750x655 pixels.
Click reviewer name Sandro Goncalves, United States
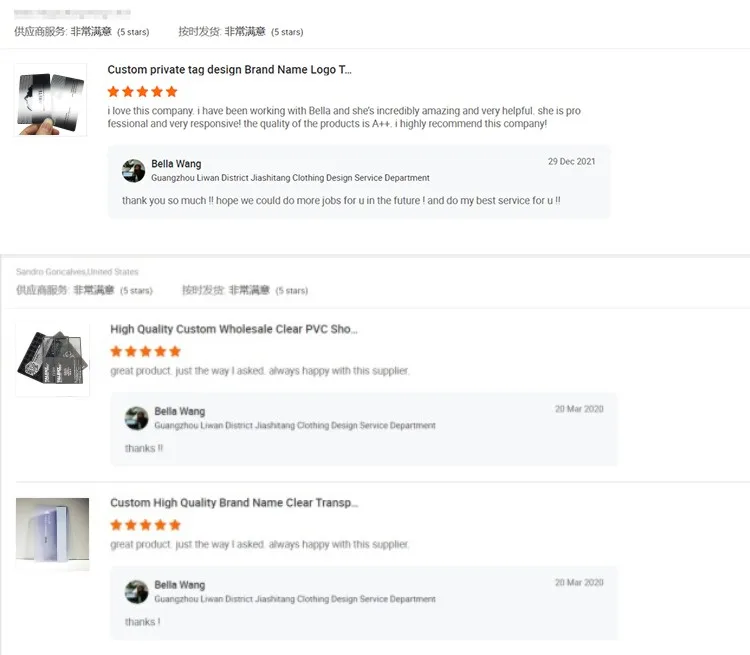click(x=77, y=272)
